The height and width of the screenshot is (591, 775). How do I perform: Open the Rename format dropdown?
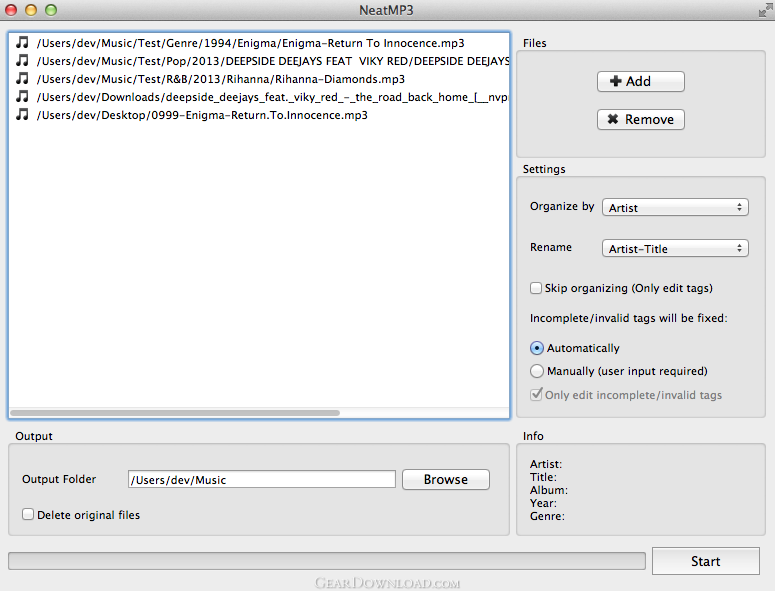675,249
